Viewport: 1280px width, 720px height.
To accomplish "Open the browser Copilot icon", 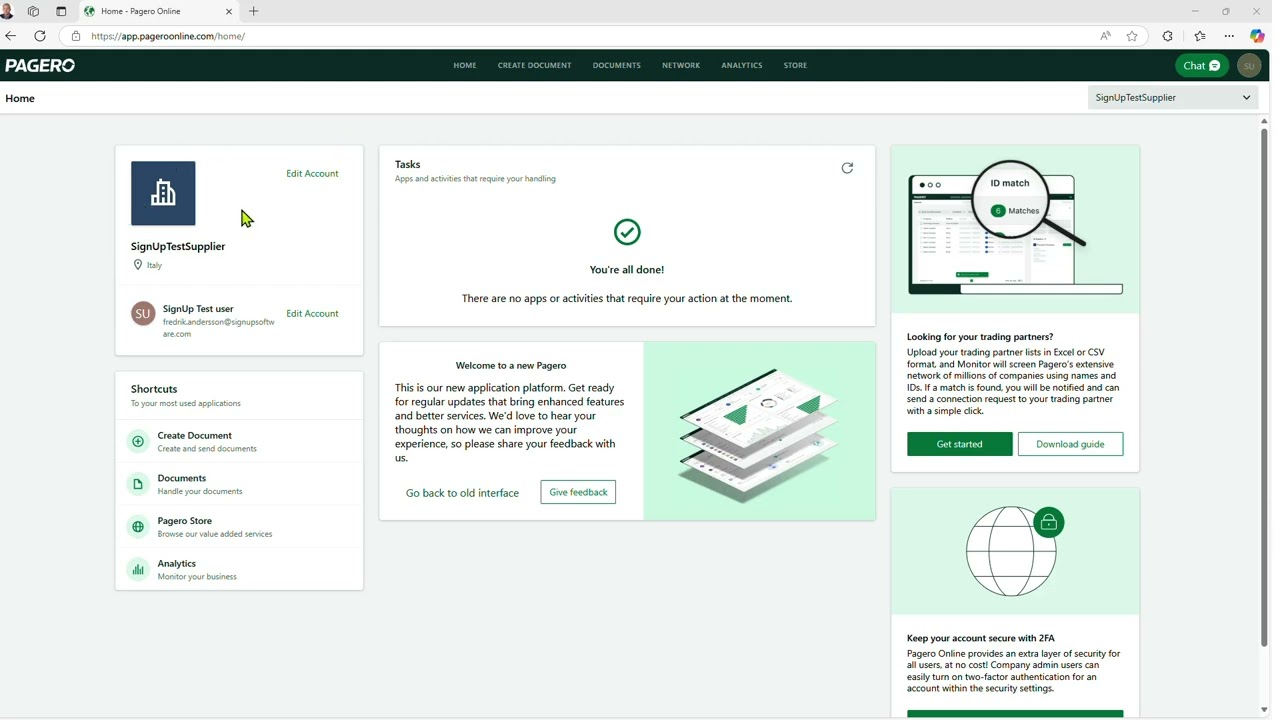I will pyautogui.click(x=1257, y=36).
